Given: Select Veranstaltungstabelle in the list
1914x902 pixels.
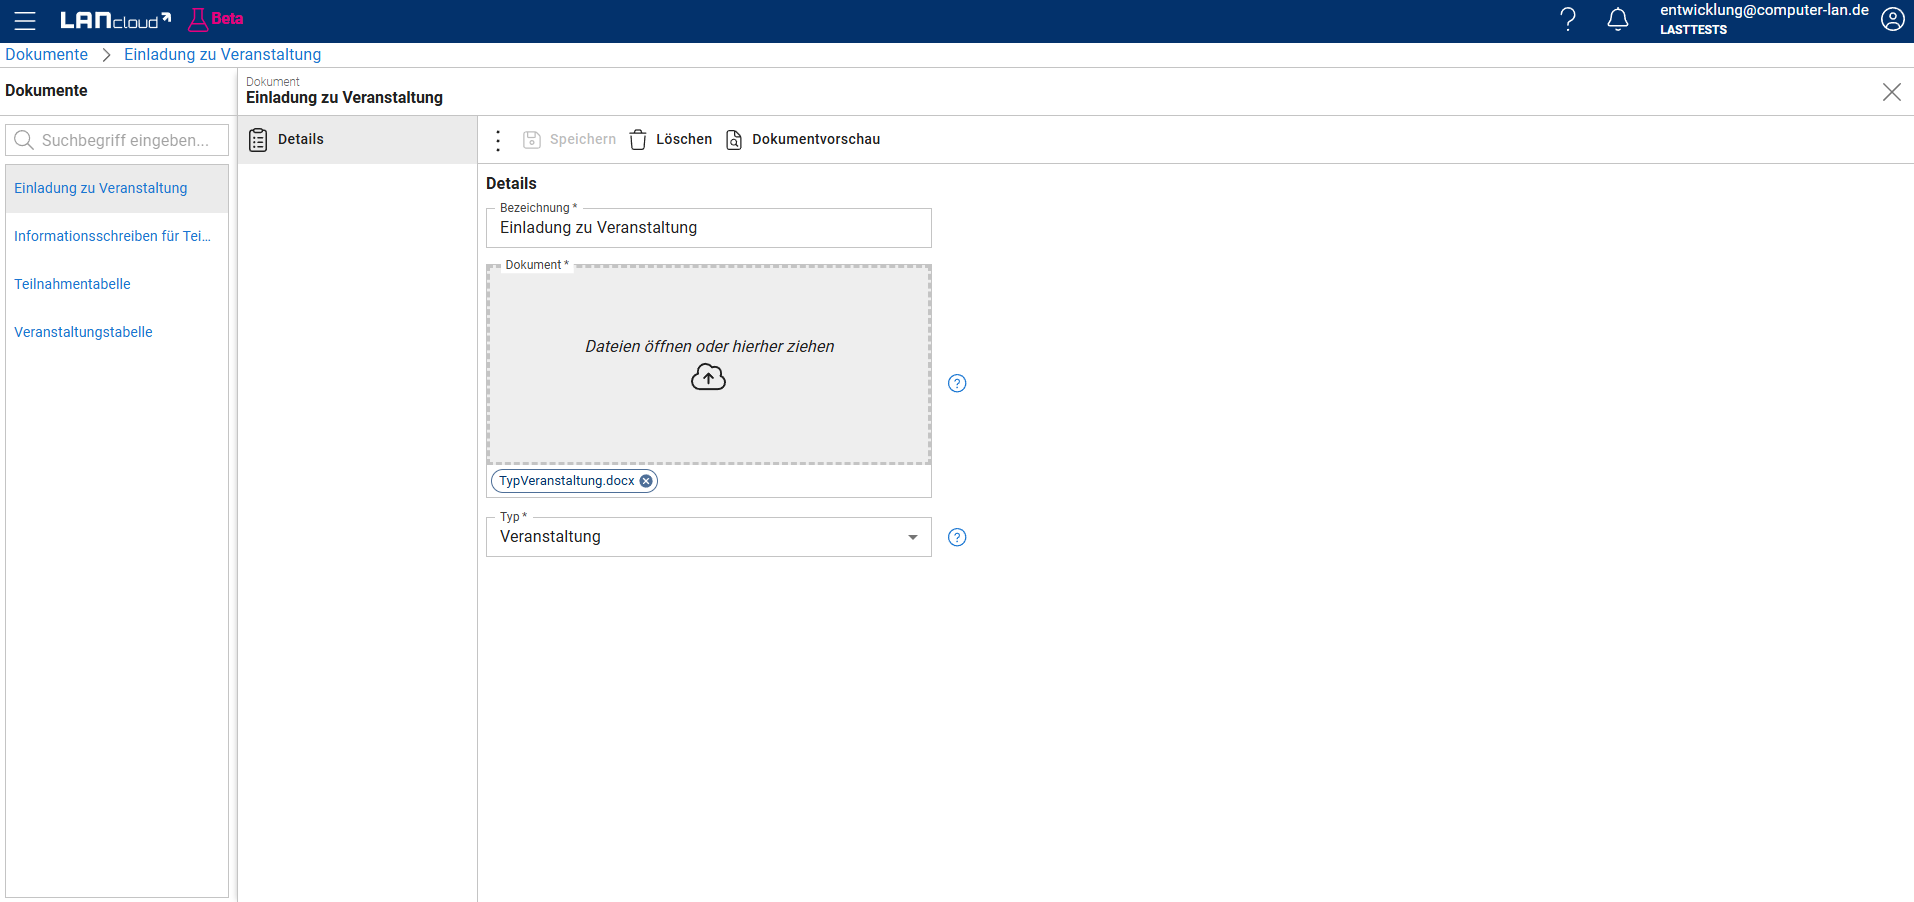Looking at the screenshot, I should [x=83, y=332].
